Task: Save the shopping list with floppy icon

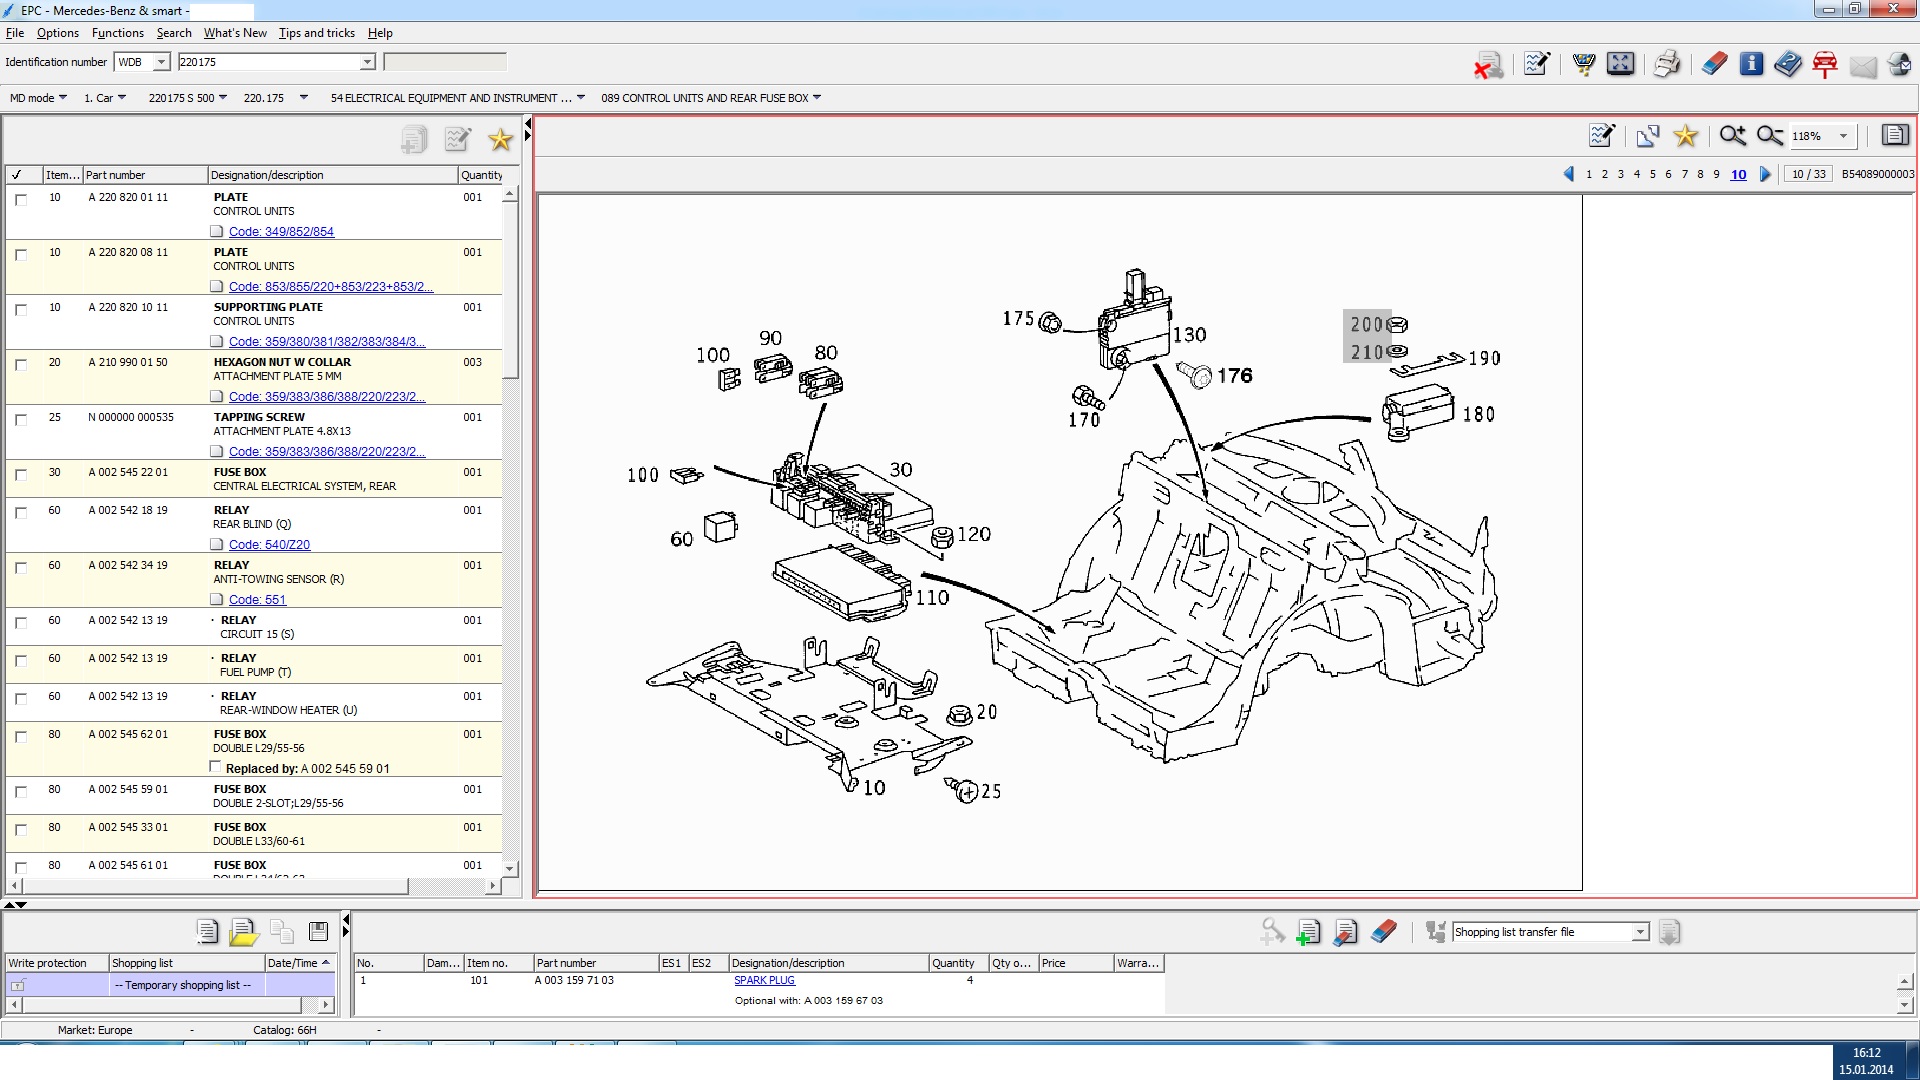Action: pyautogui.click(x=318, y=932)
